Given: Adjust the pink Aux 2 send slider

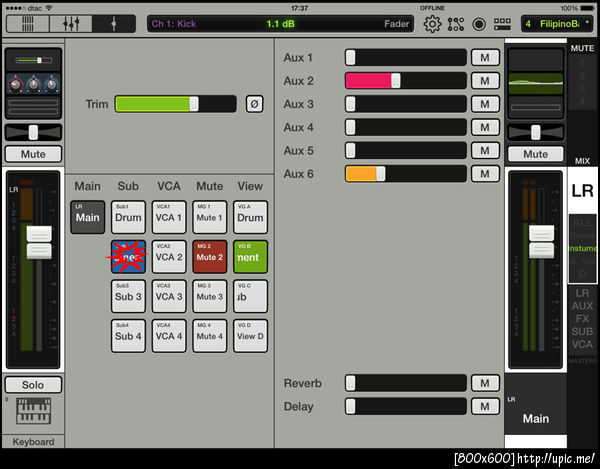Looking at the screenshot, I should coord(406,81).
